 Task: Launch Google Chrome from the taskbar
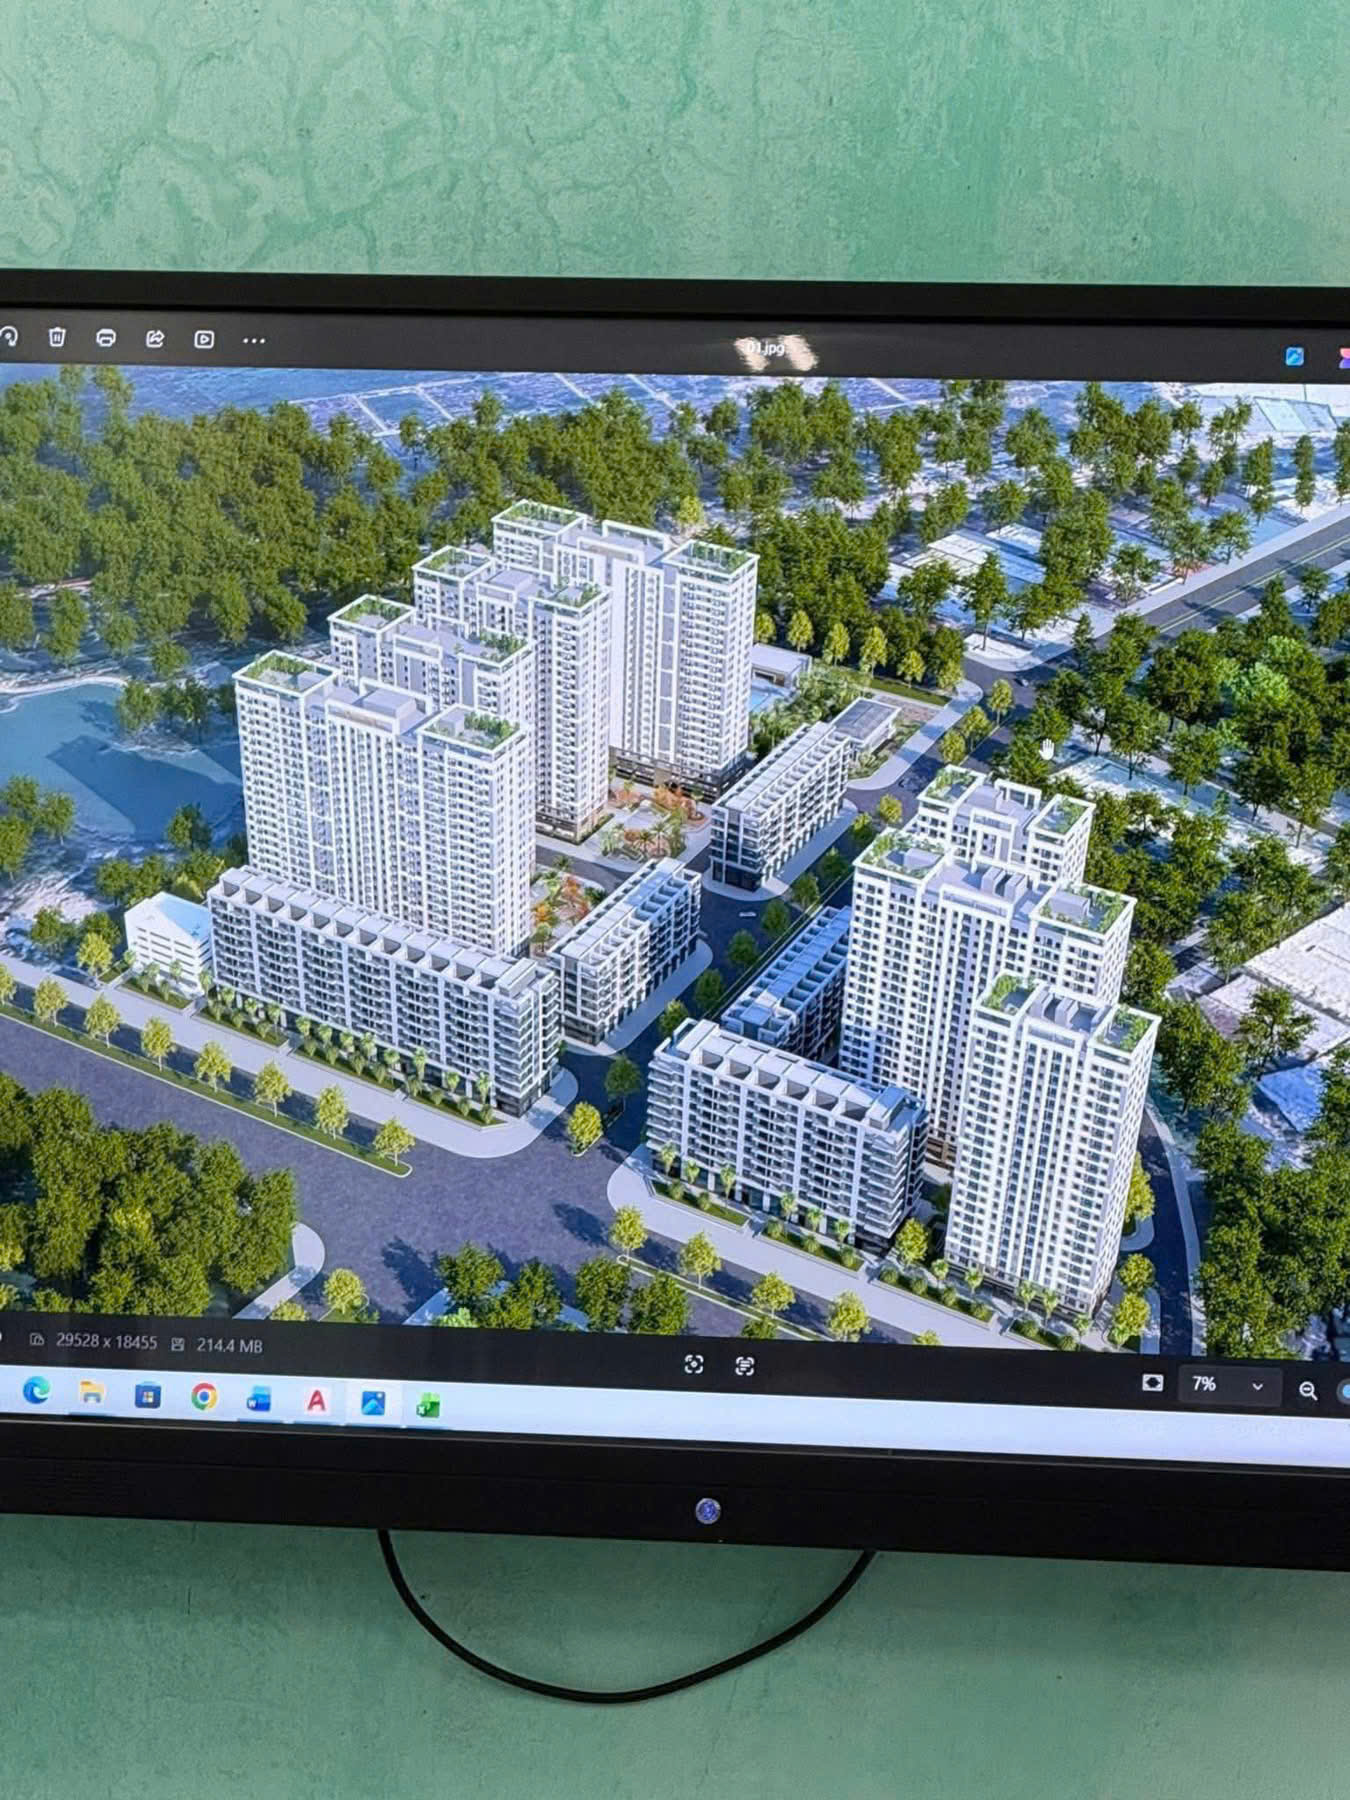pyautogui.click(x=204, y=1396)
